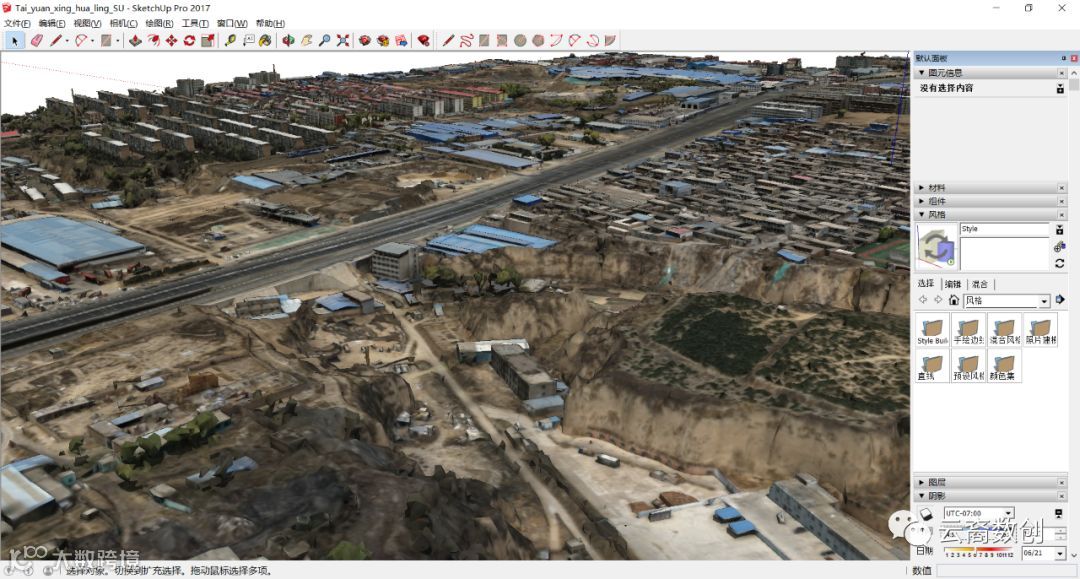The height and width of the screenshot is (579, 1080).
Task: Collapse the 图元信息 panel
Action: [922, 72]
